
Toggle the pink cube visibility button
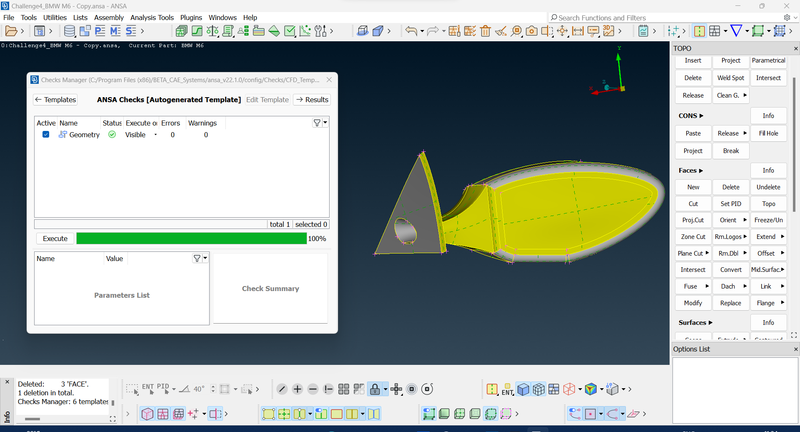point(147,414)
